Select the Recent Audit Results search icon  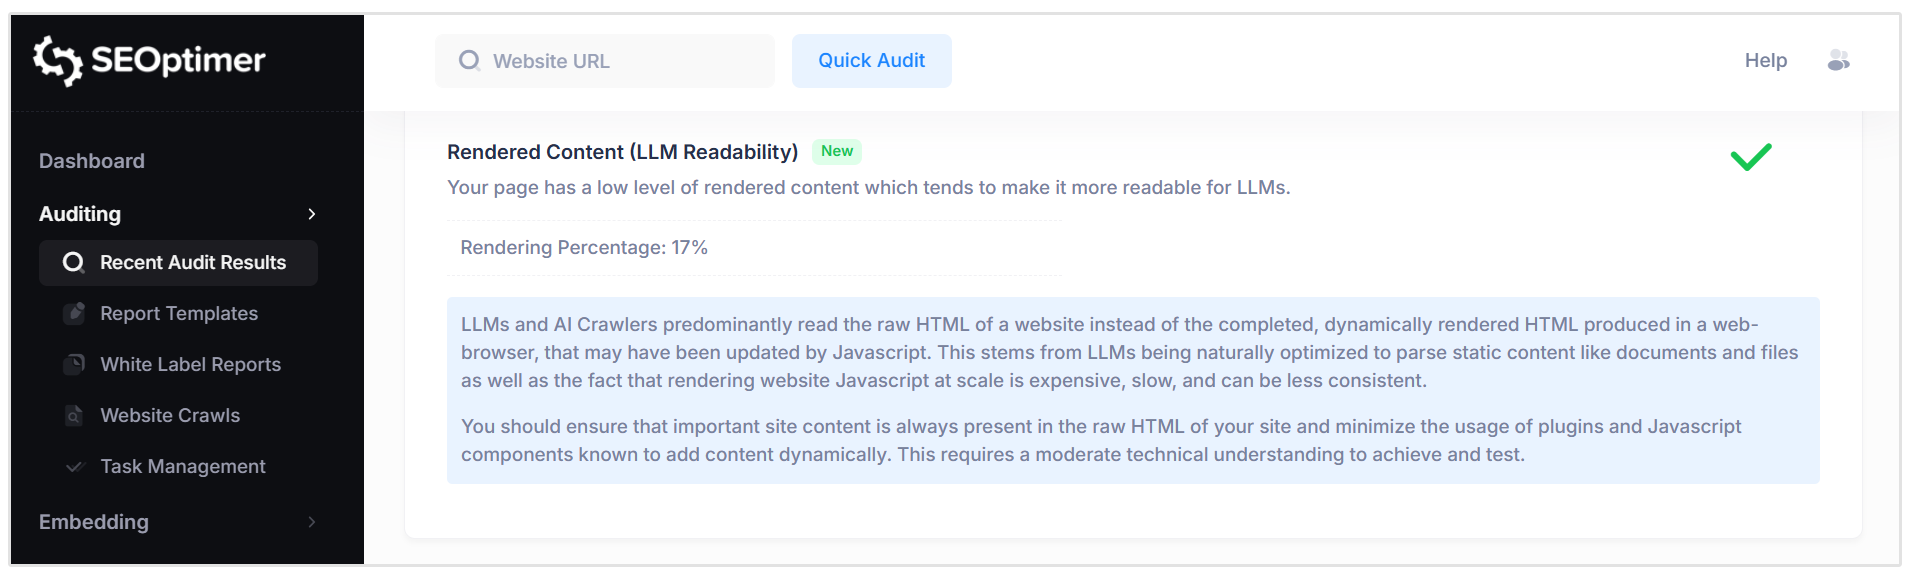[x=72, y=262]
